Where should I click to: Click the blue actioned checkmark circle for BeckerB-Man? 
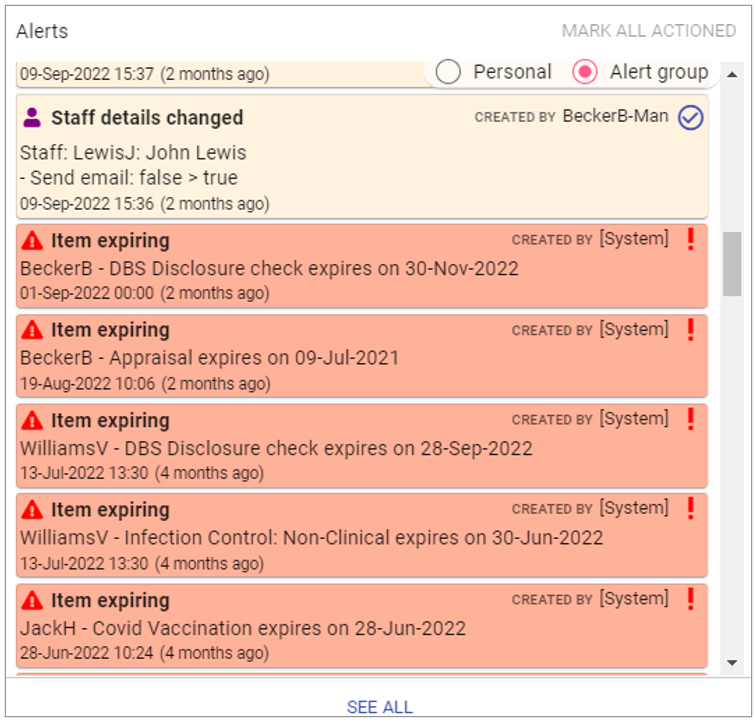point(691,118)
